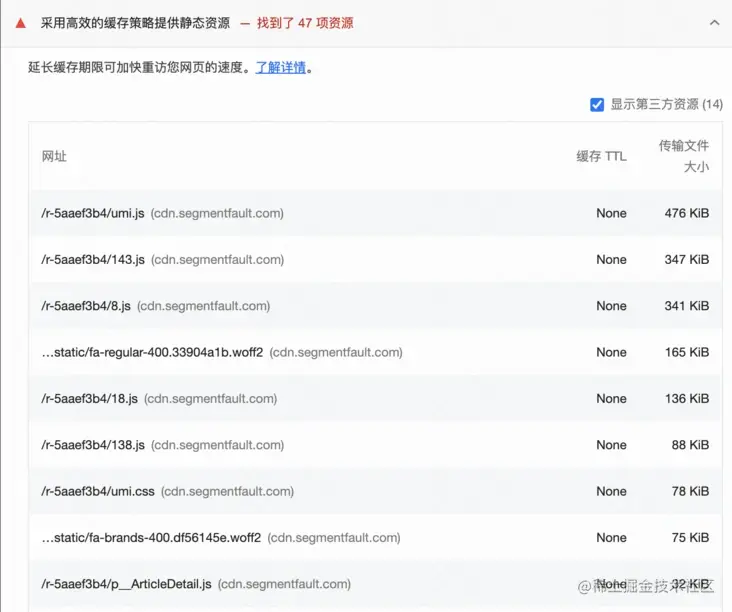Click None TTL in umi.css row
This screenshot has width=732, height=612.
coord(611,491)
